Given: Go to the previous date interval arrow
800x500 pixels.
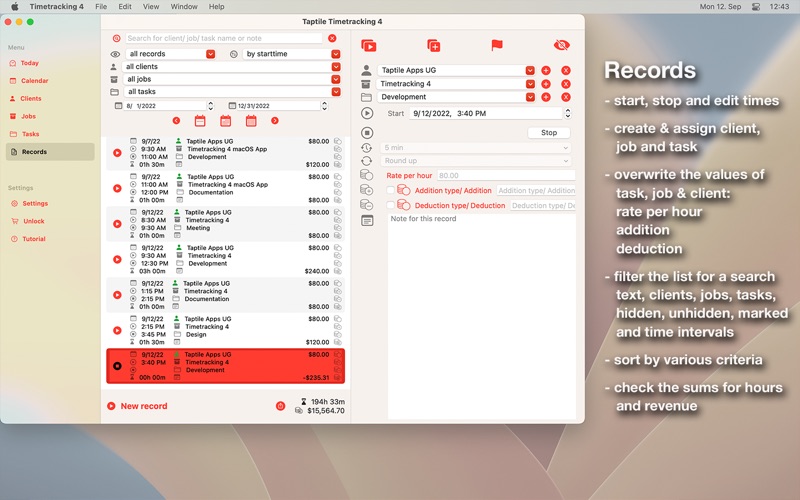Looking at the screenshot, I should 176,121.
